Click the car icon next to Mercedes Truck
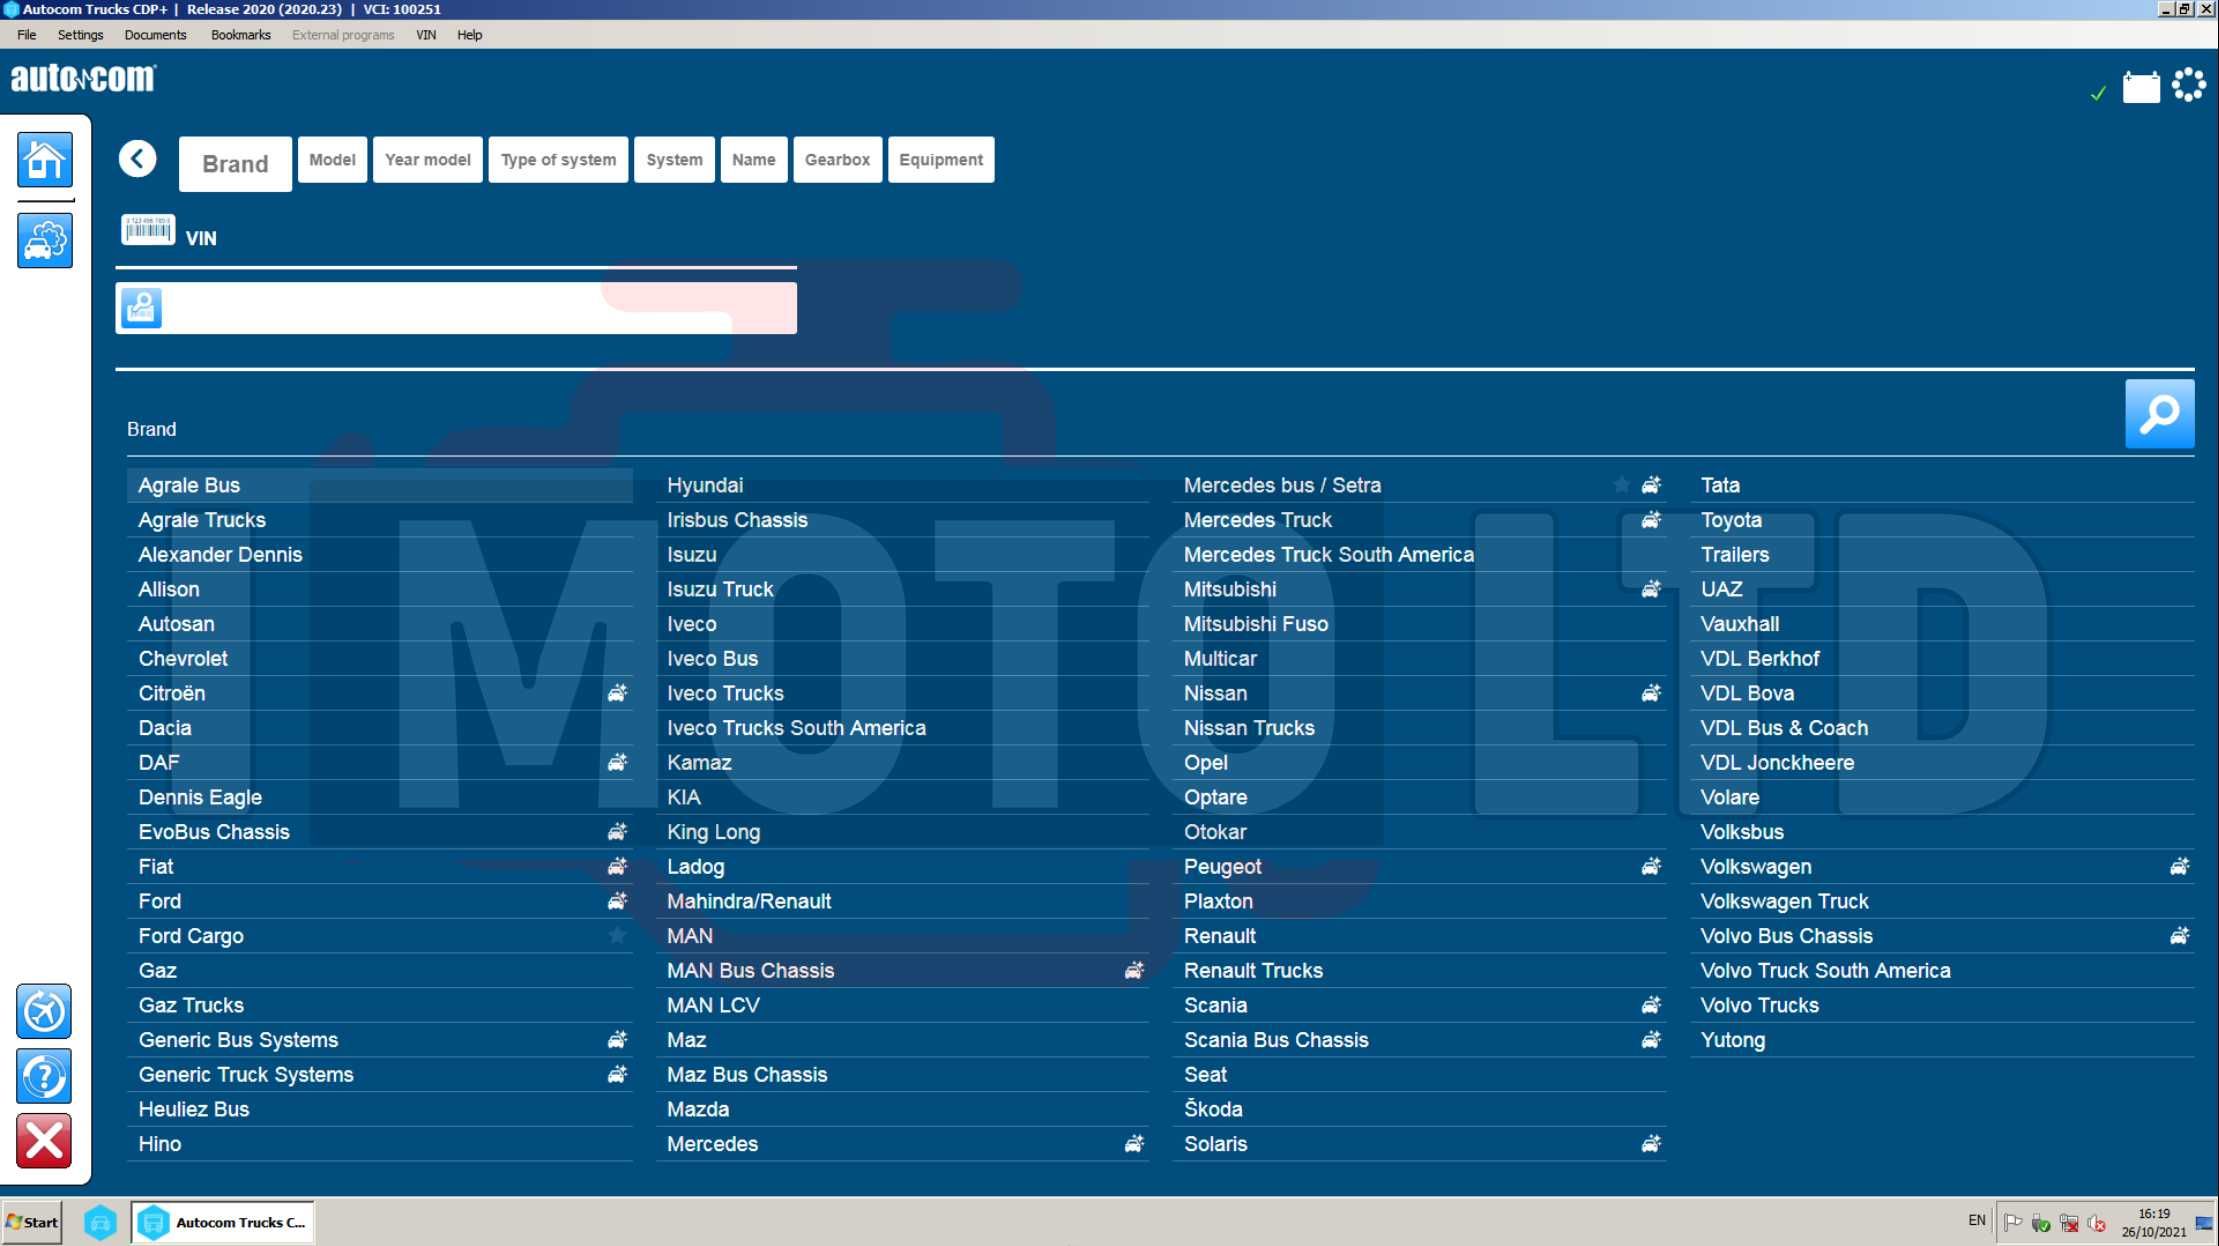 pos(1651,520)
